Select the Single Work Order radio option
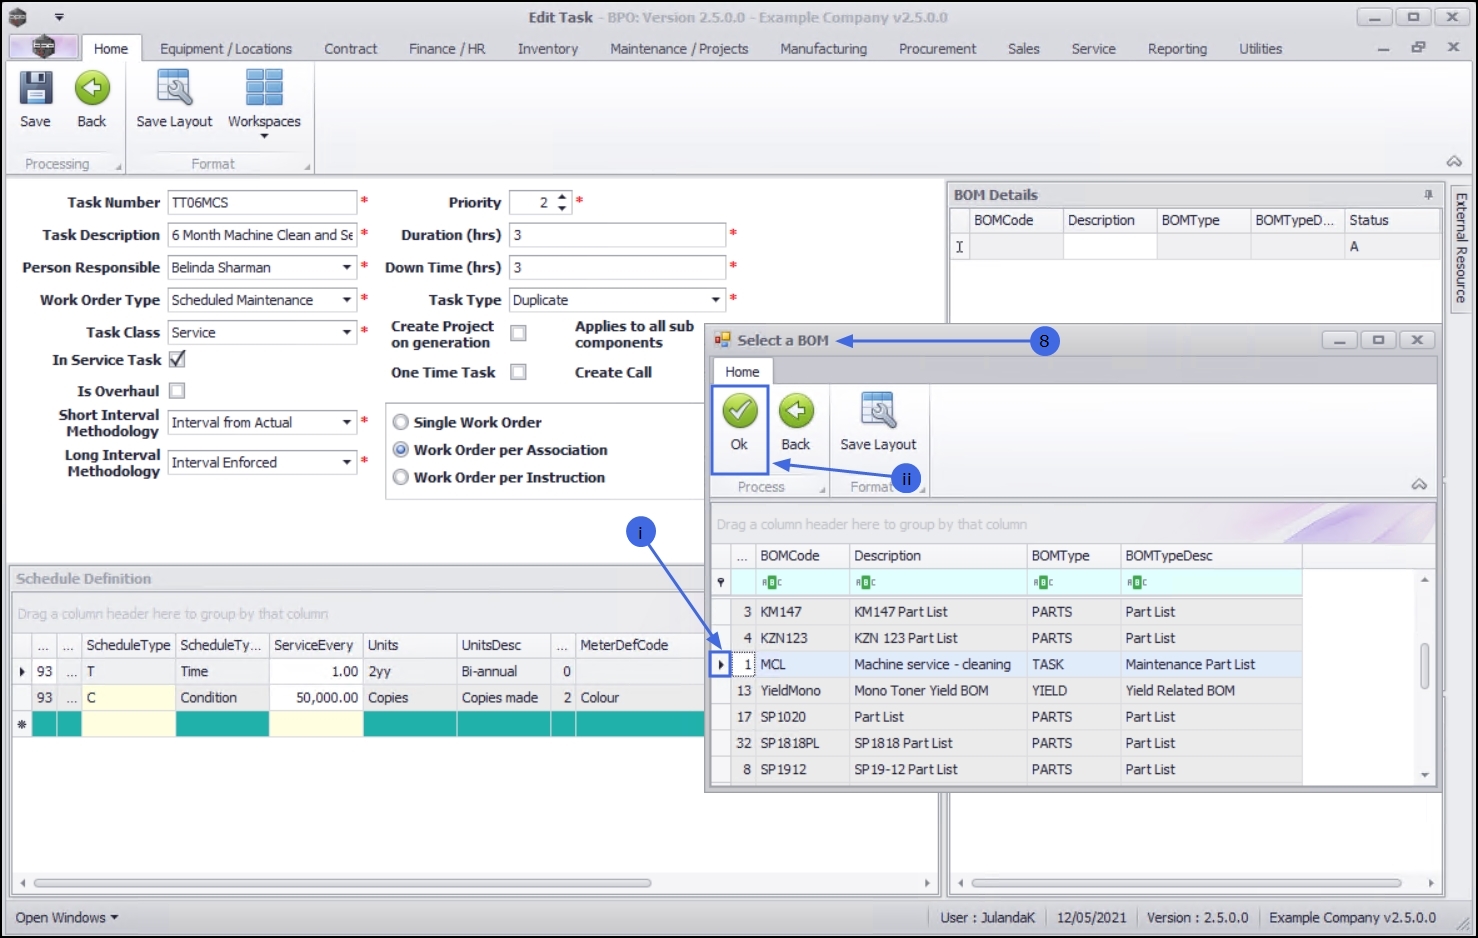1478x938 pixels. [x=401, y=422]
